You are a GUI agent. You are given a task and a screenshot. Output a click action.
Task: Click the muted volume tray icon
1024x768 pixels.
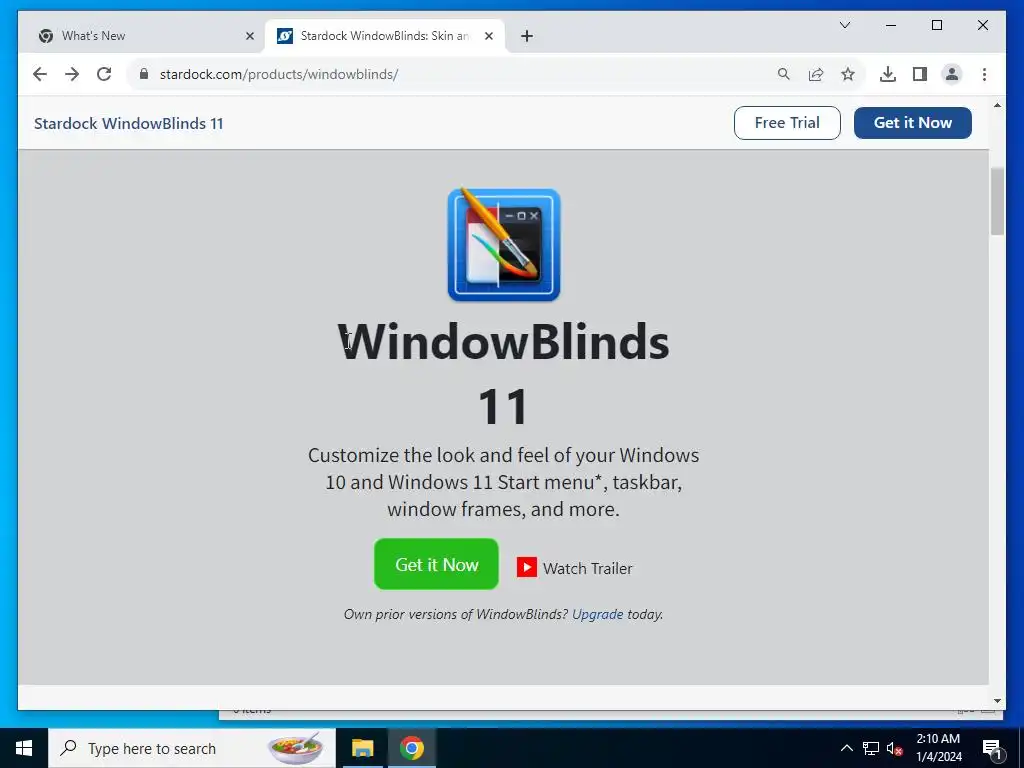coord(894,748)
